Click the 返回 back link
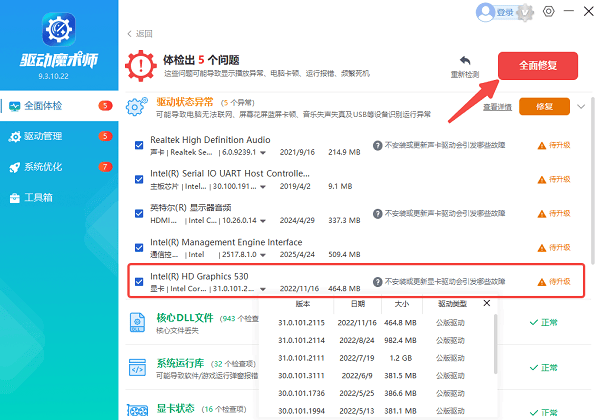 [140, 34]
